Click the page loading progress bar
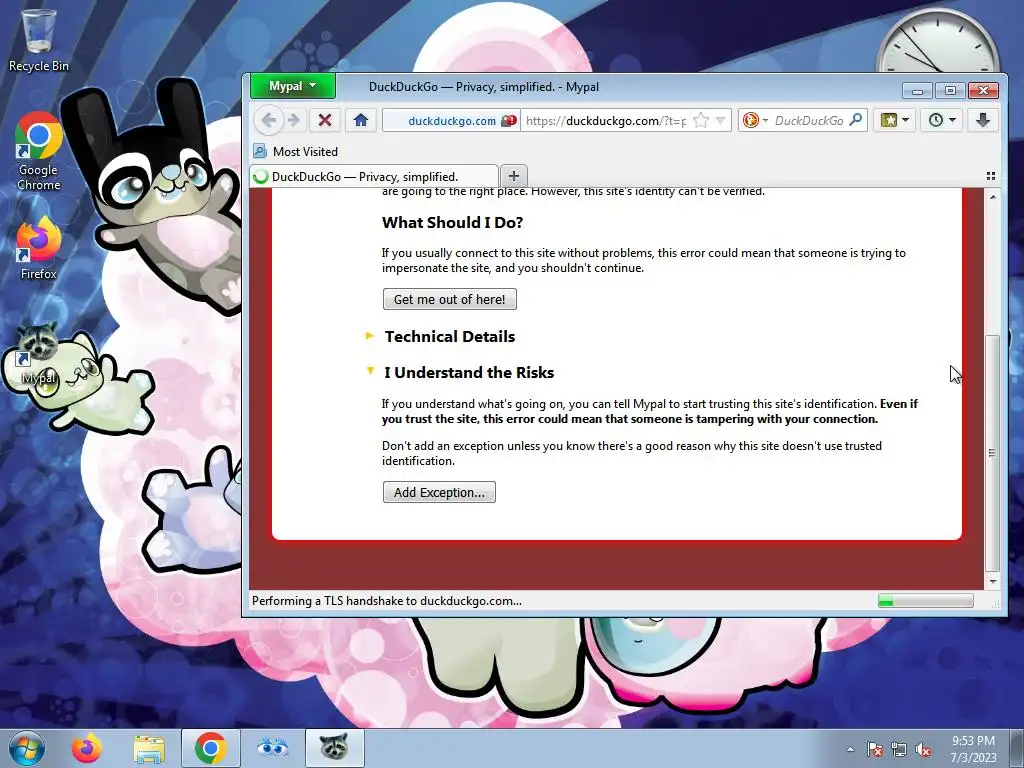Viewport: 1024px width, 768px height. coord(925,601)
